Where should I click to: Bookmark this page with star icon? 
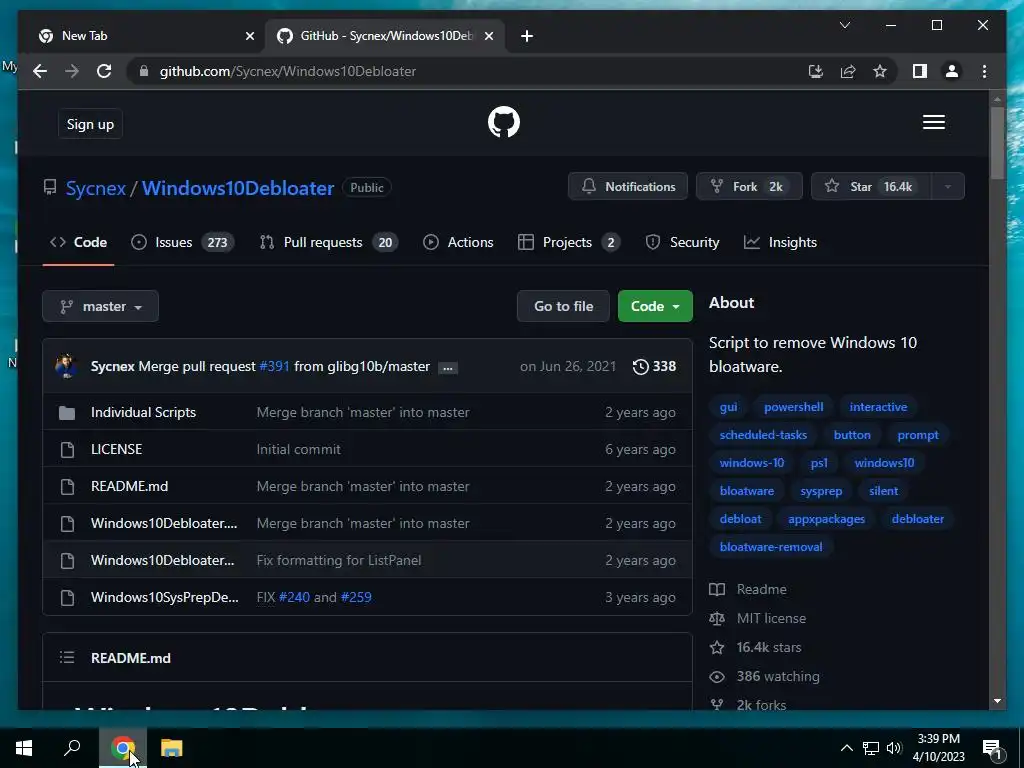click(880, 71)
